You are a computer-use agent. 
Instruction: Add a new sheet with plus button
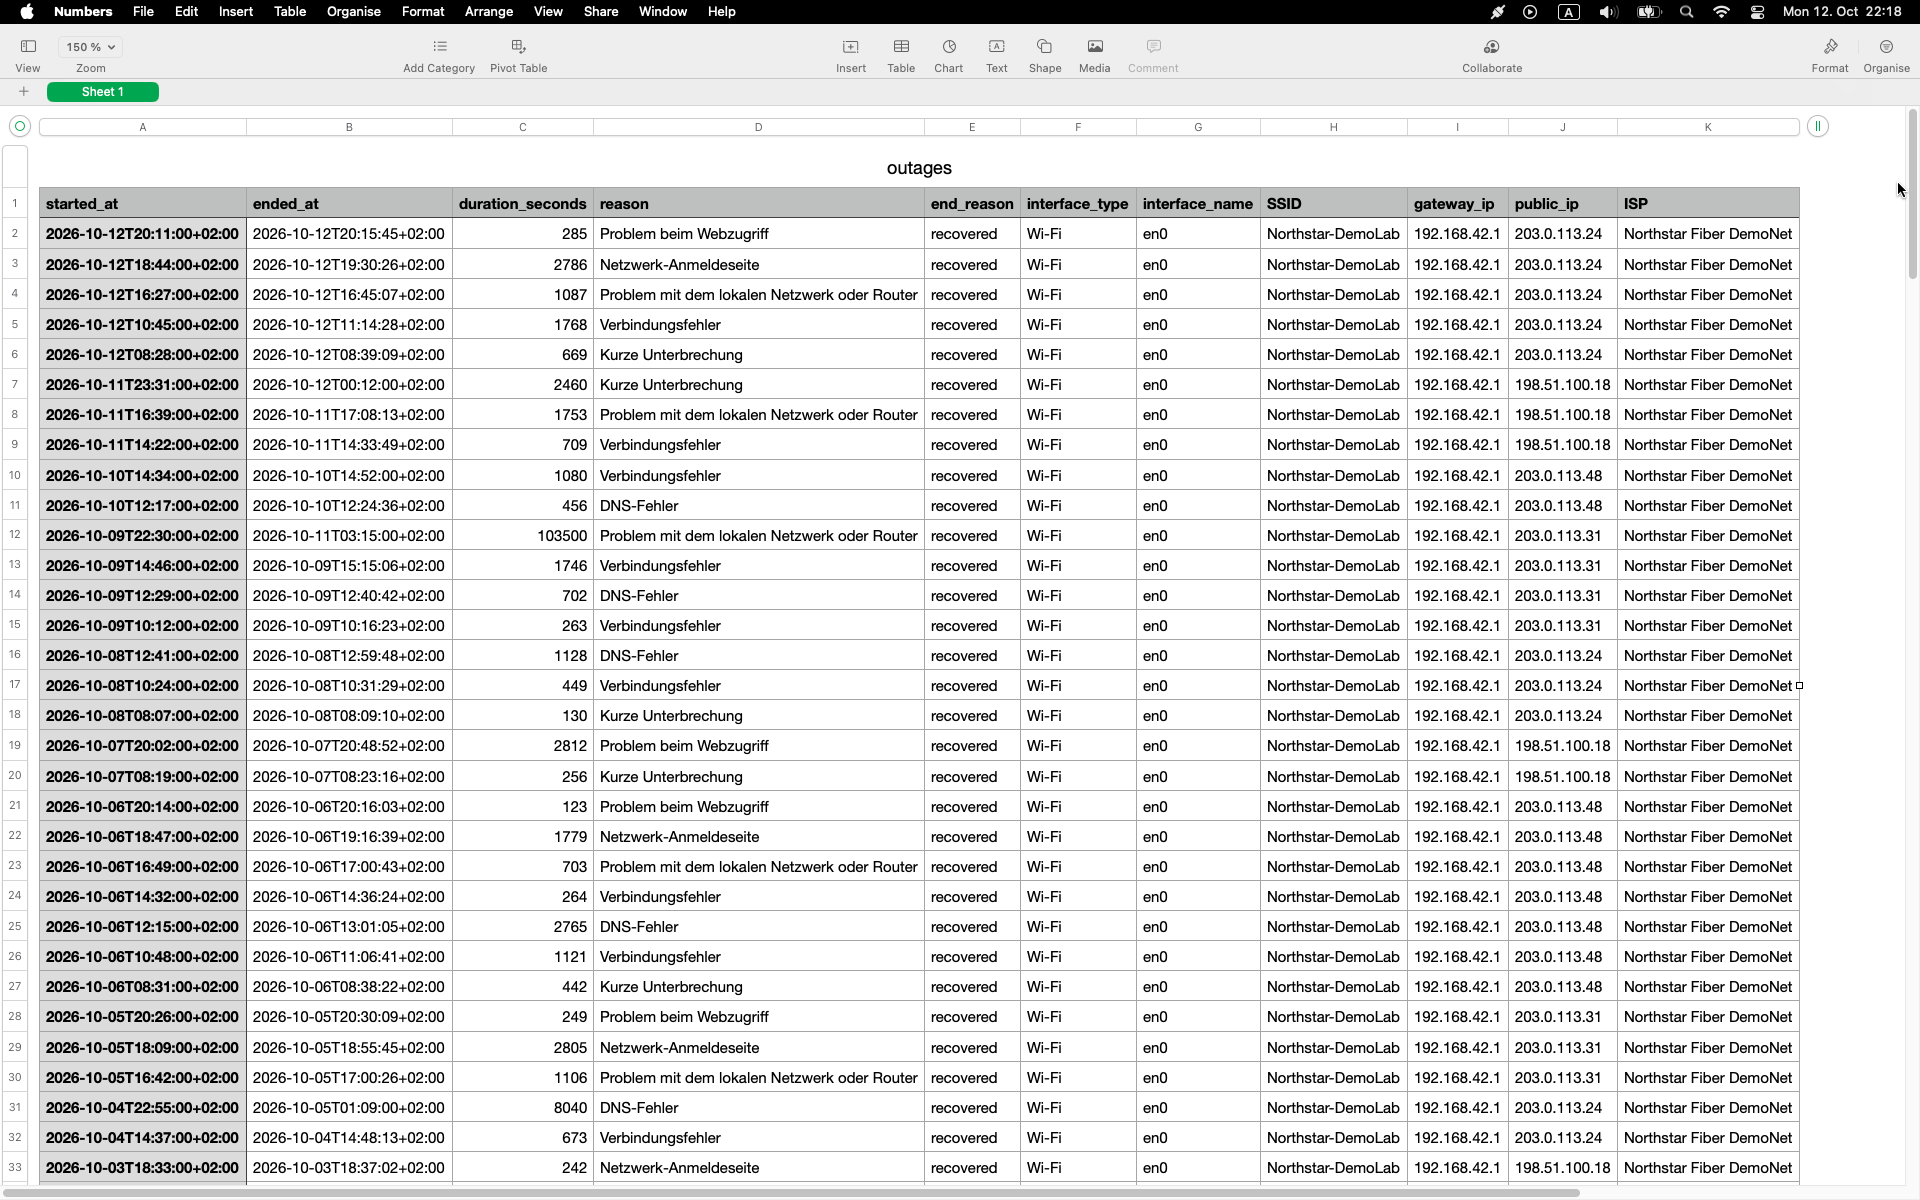[24, 92]
